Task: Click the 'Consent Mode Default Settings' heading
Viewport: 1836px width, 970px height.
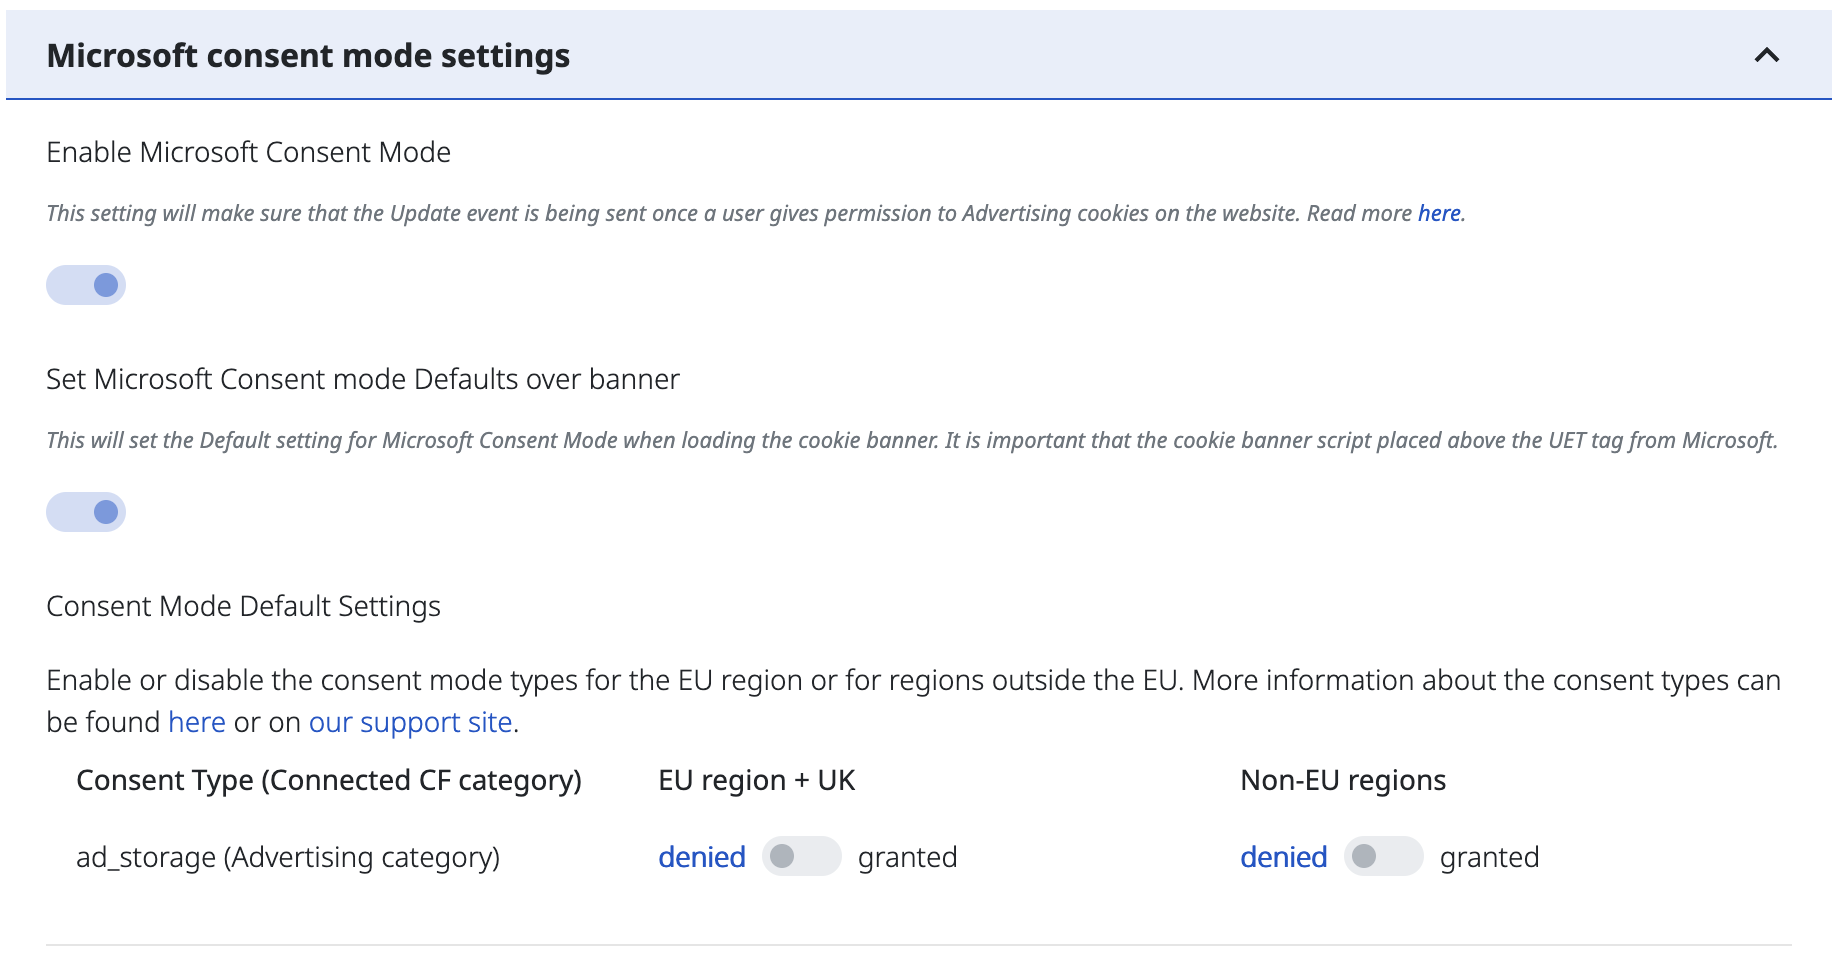Action: (x=243, y=606)
